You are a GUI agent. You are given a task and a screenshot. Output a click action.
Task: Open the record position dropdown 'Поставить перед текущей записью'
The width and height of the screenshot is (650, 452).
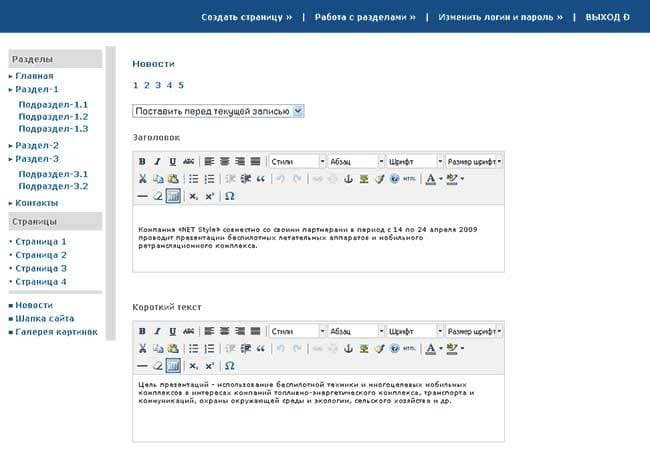tap(218, 111)
